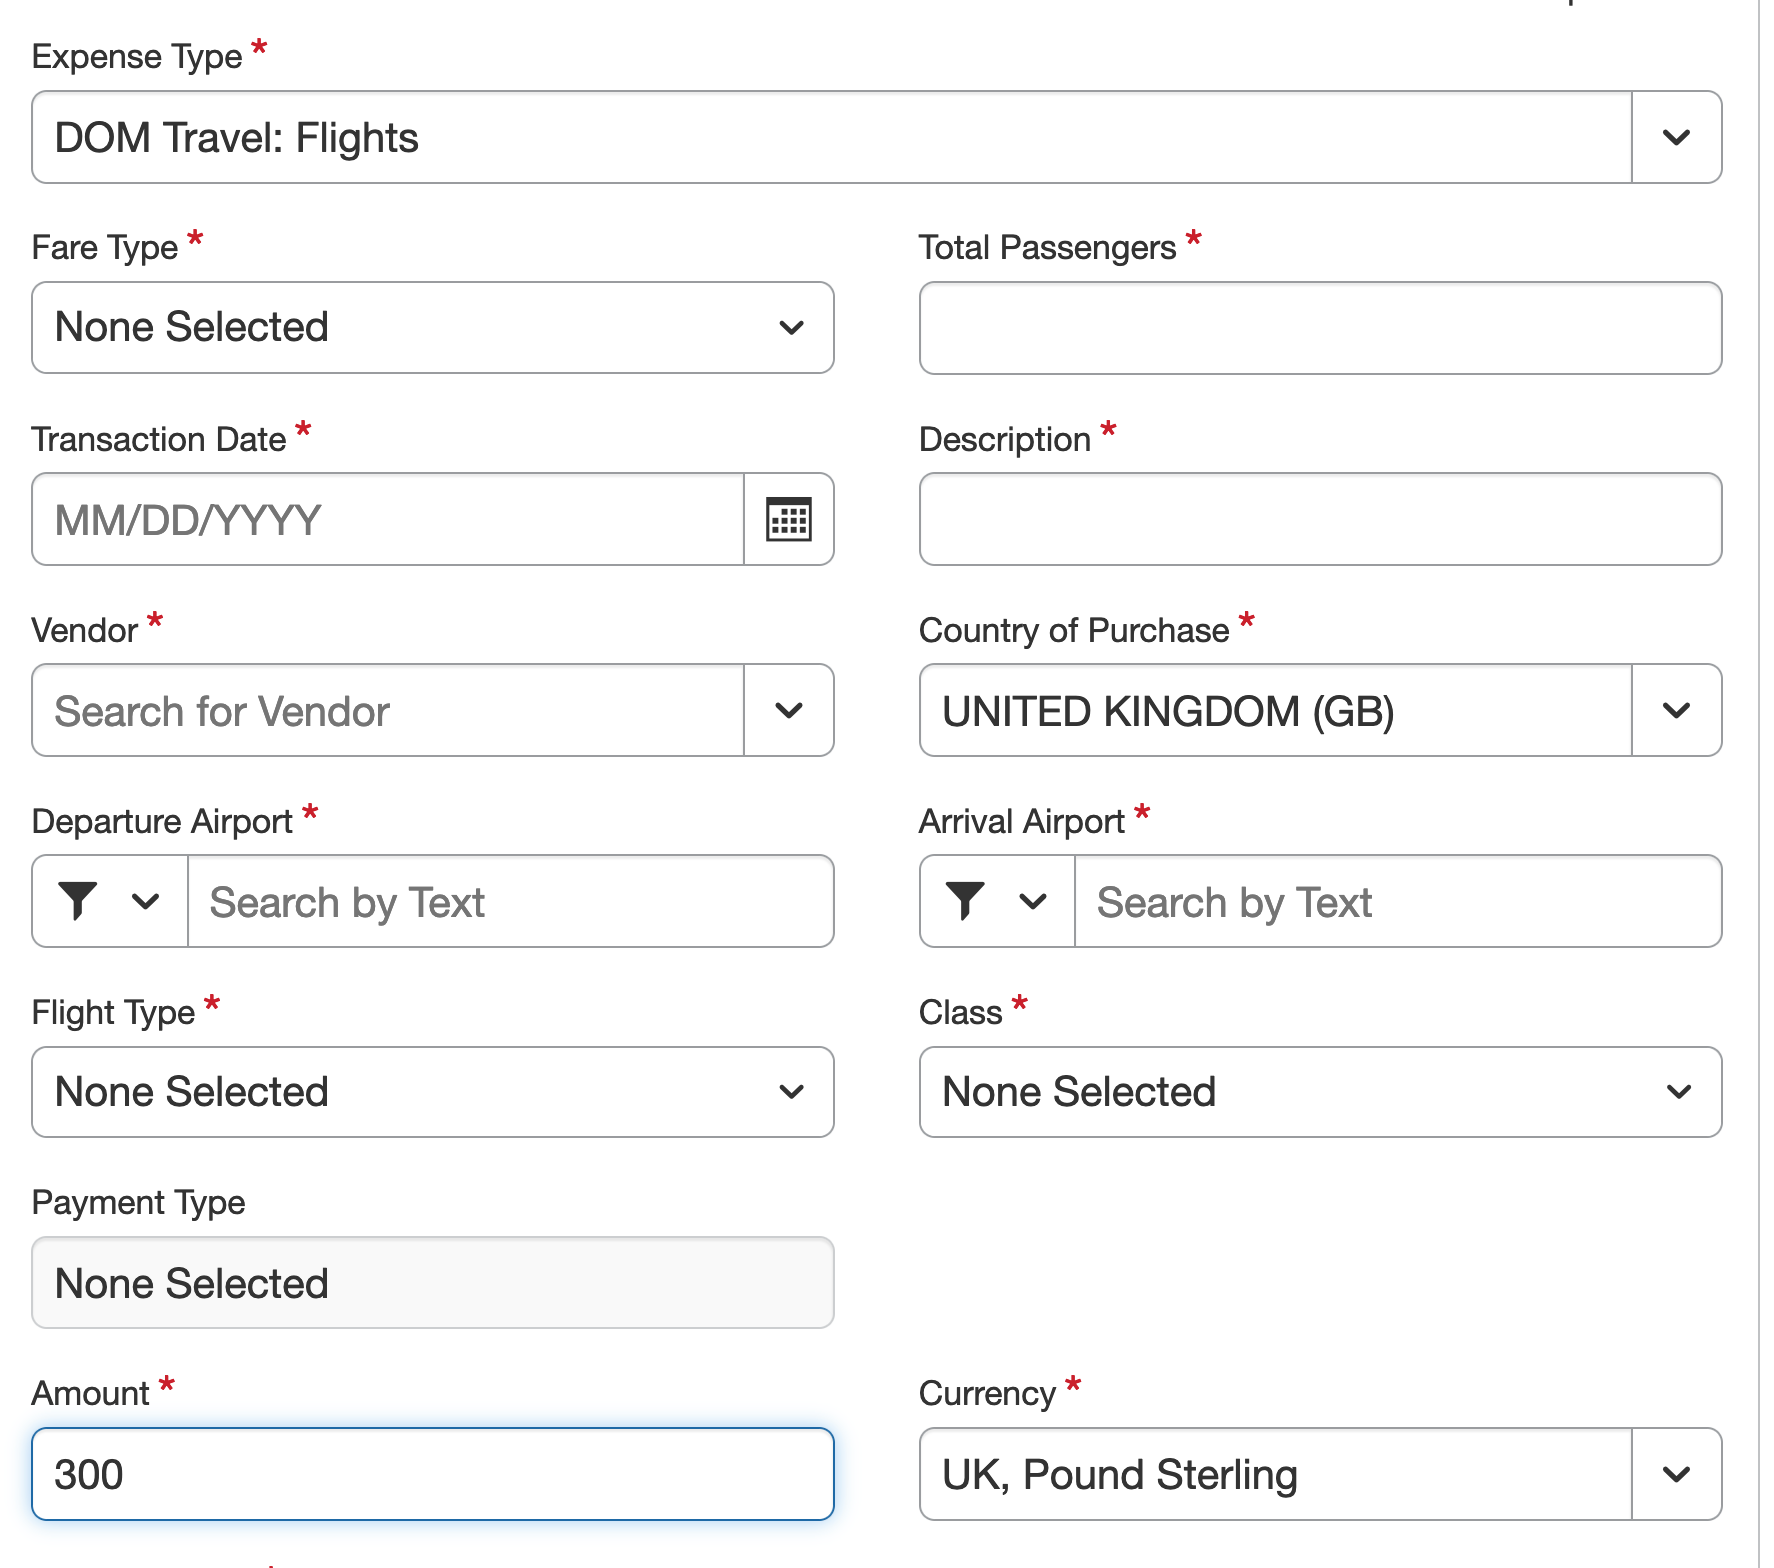Open the Transaction Date calendar picker
This screenshot has height=1568, width=1774.
click(788, 520)
